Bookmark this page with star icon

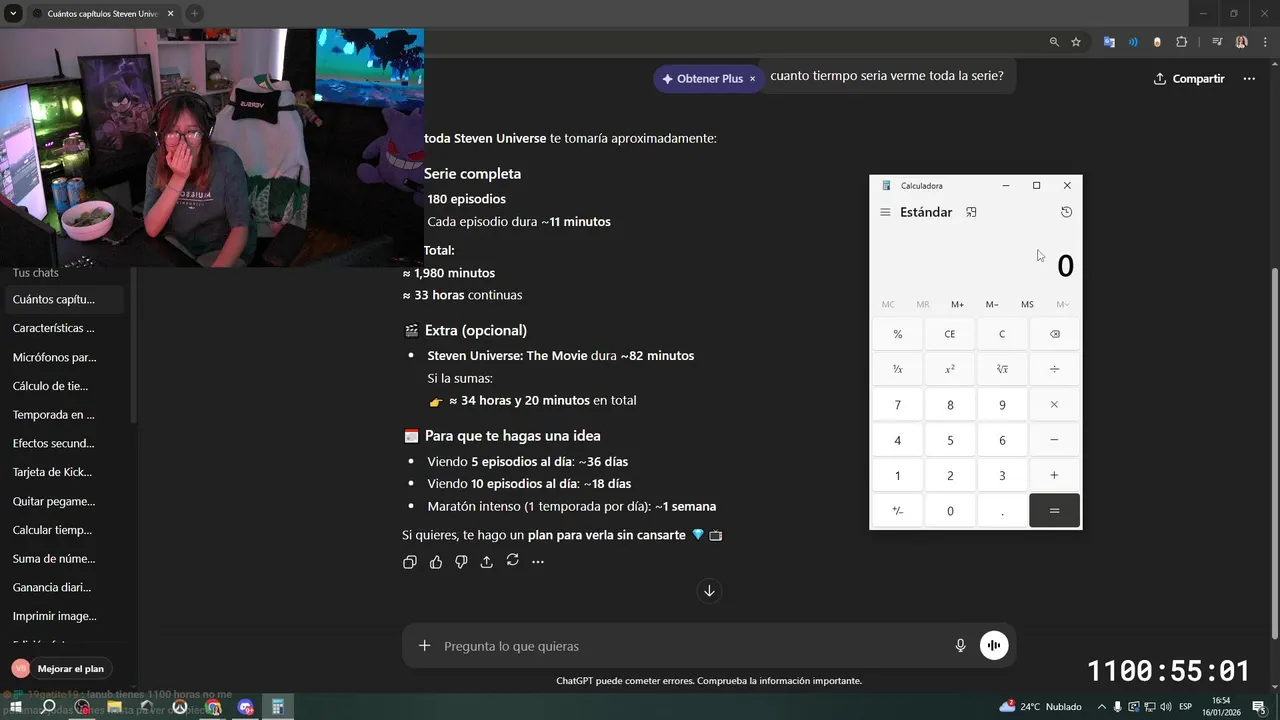click(x=1076, y=42)
